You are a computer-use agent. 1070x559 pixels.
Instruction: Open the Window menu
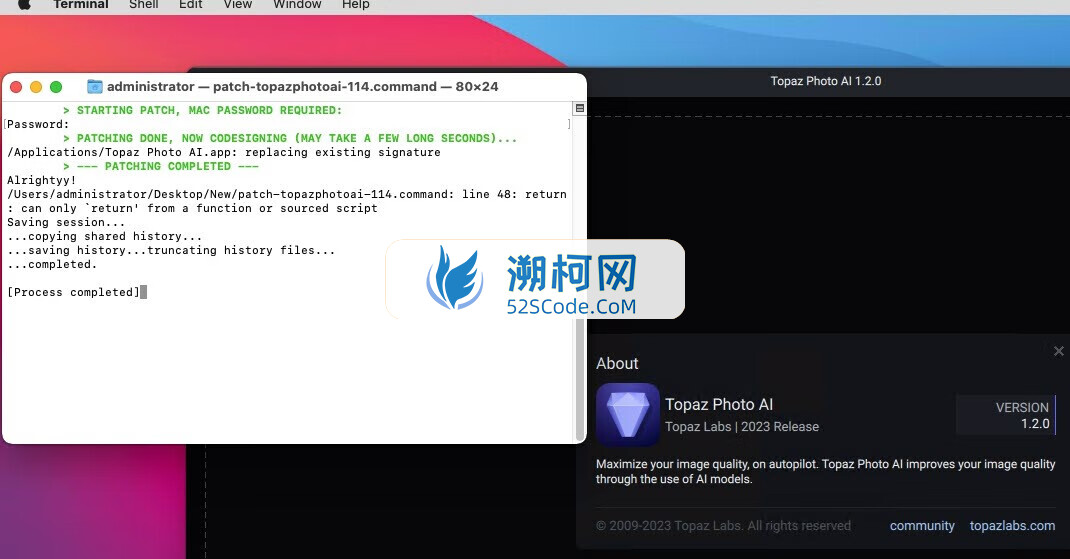[x=297, y=4]
